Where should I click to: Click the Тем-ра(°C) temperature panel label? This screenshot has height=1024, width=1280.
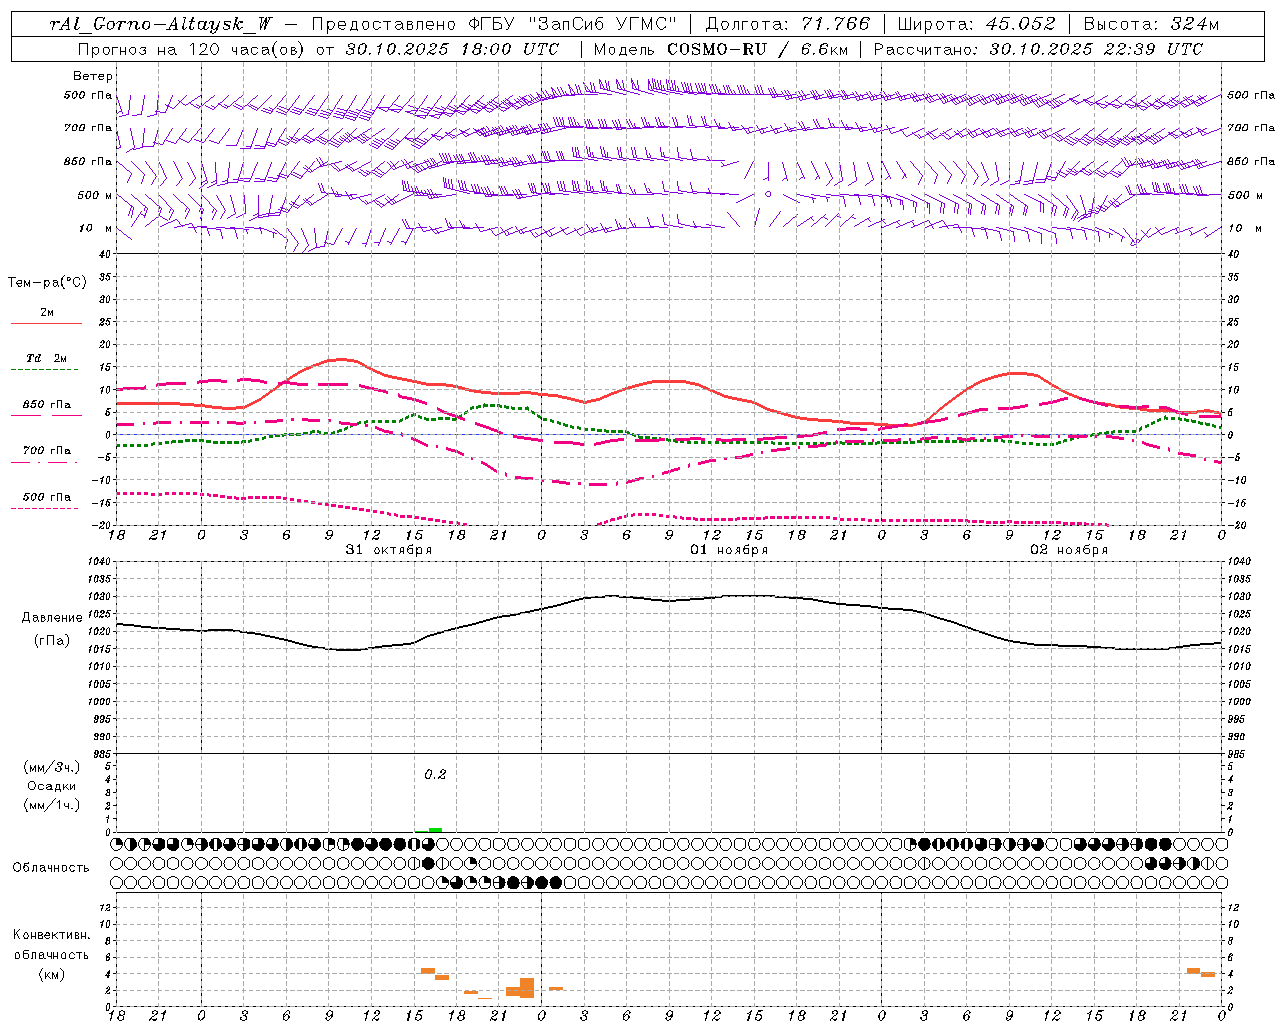coord(47,283)
